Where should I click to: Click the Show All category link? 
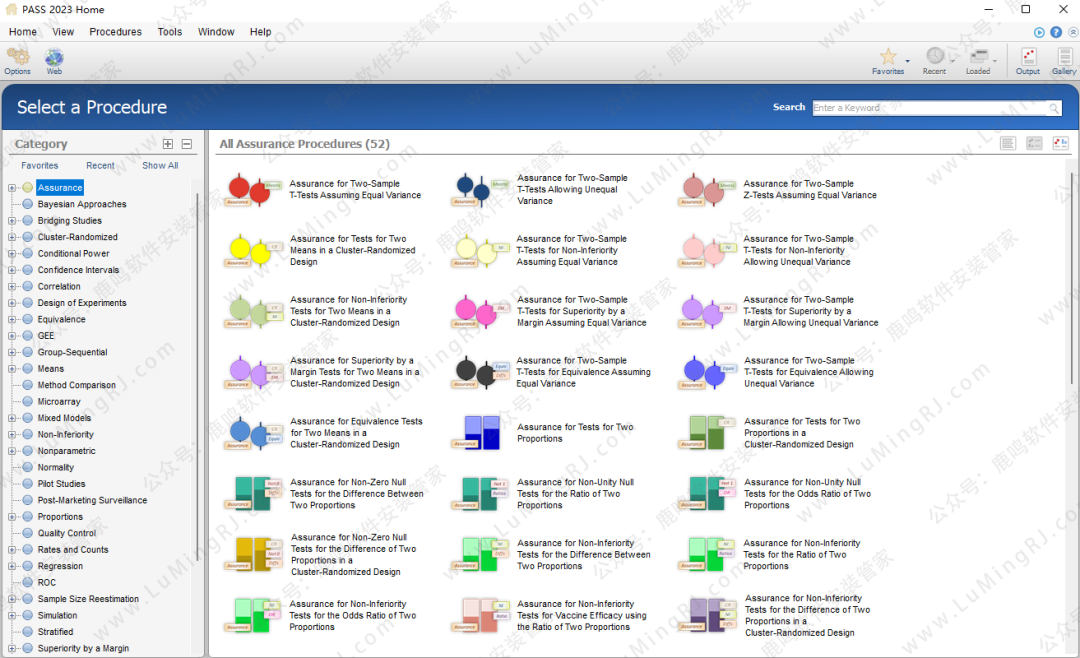click(160, 166)
